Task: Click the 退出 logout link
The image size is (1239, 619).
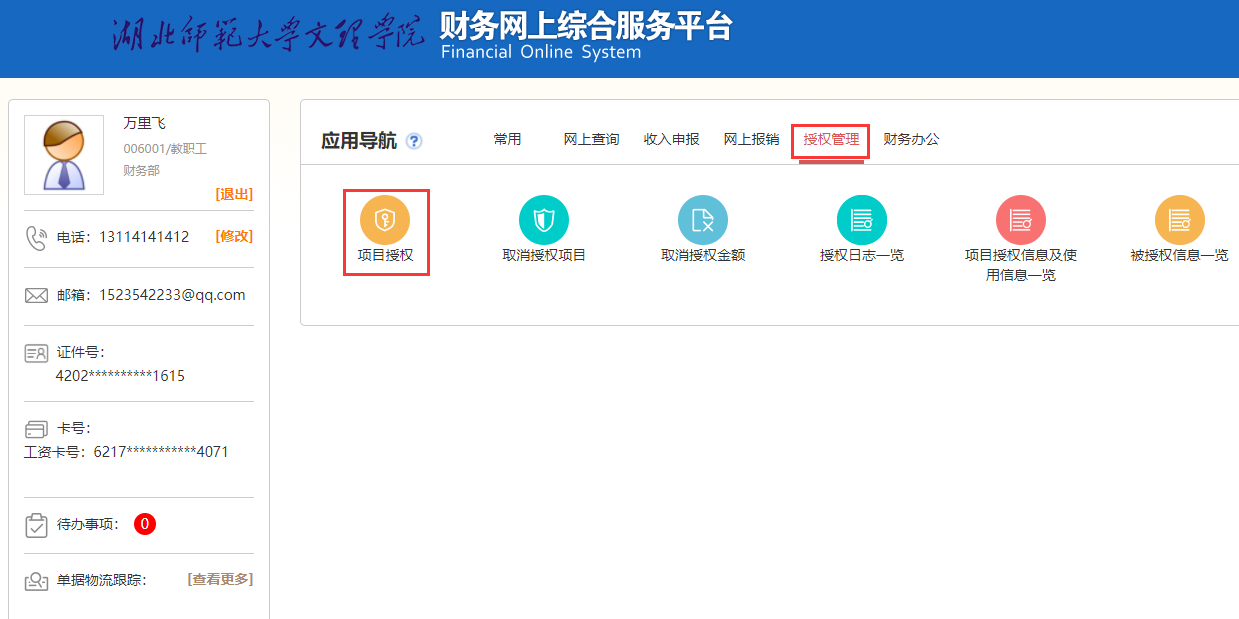Action: [234, 194]
